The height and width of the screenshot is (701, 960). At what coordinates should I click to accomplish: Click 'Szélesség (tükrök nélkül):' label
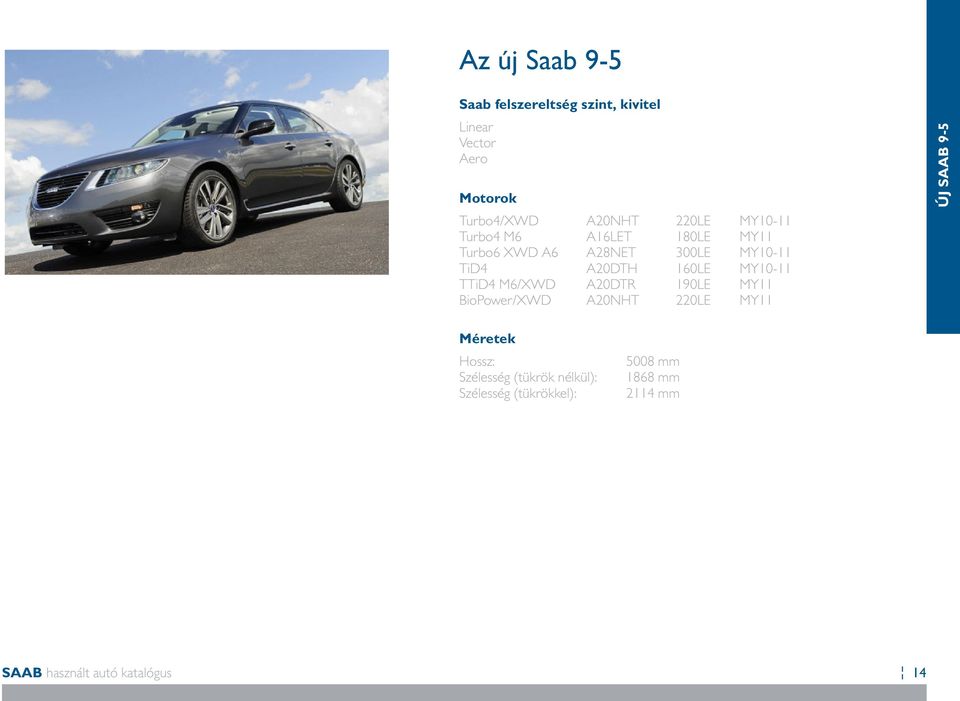[528, 377]
